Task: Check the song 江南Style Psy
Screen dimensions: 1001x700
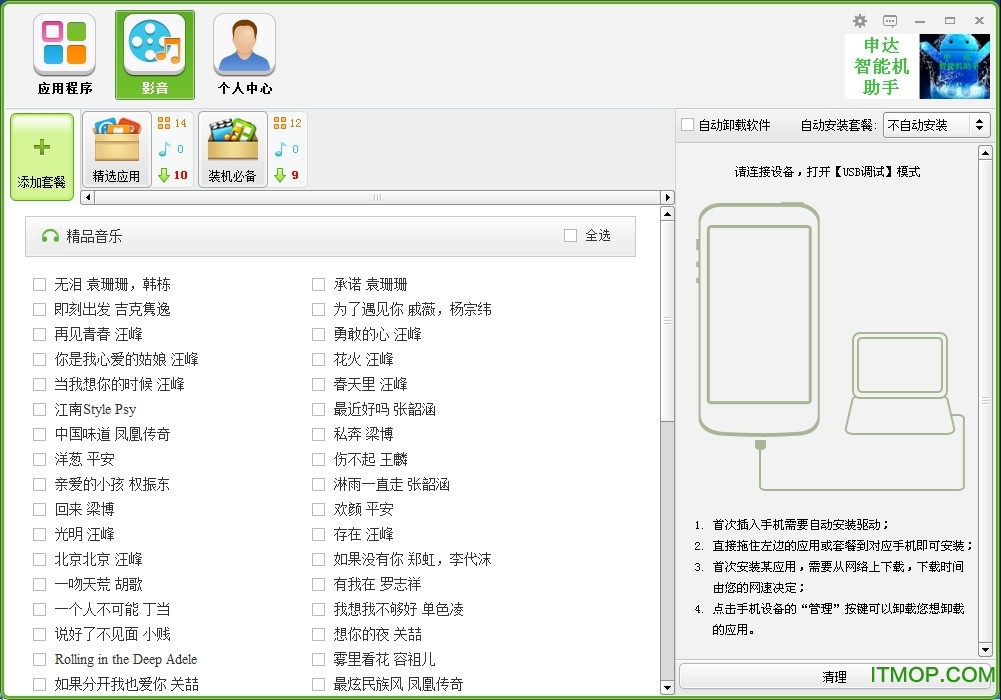Action: 40,409
